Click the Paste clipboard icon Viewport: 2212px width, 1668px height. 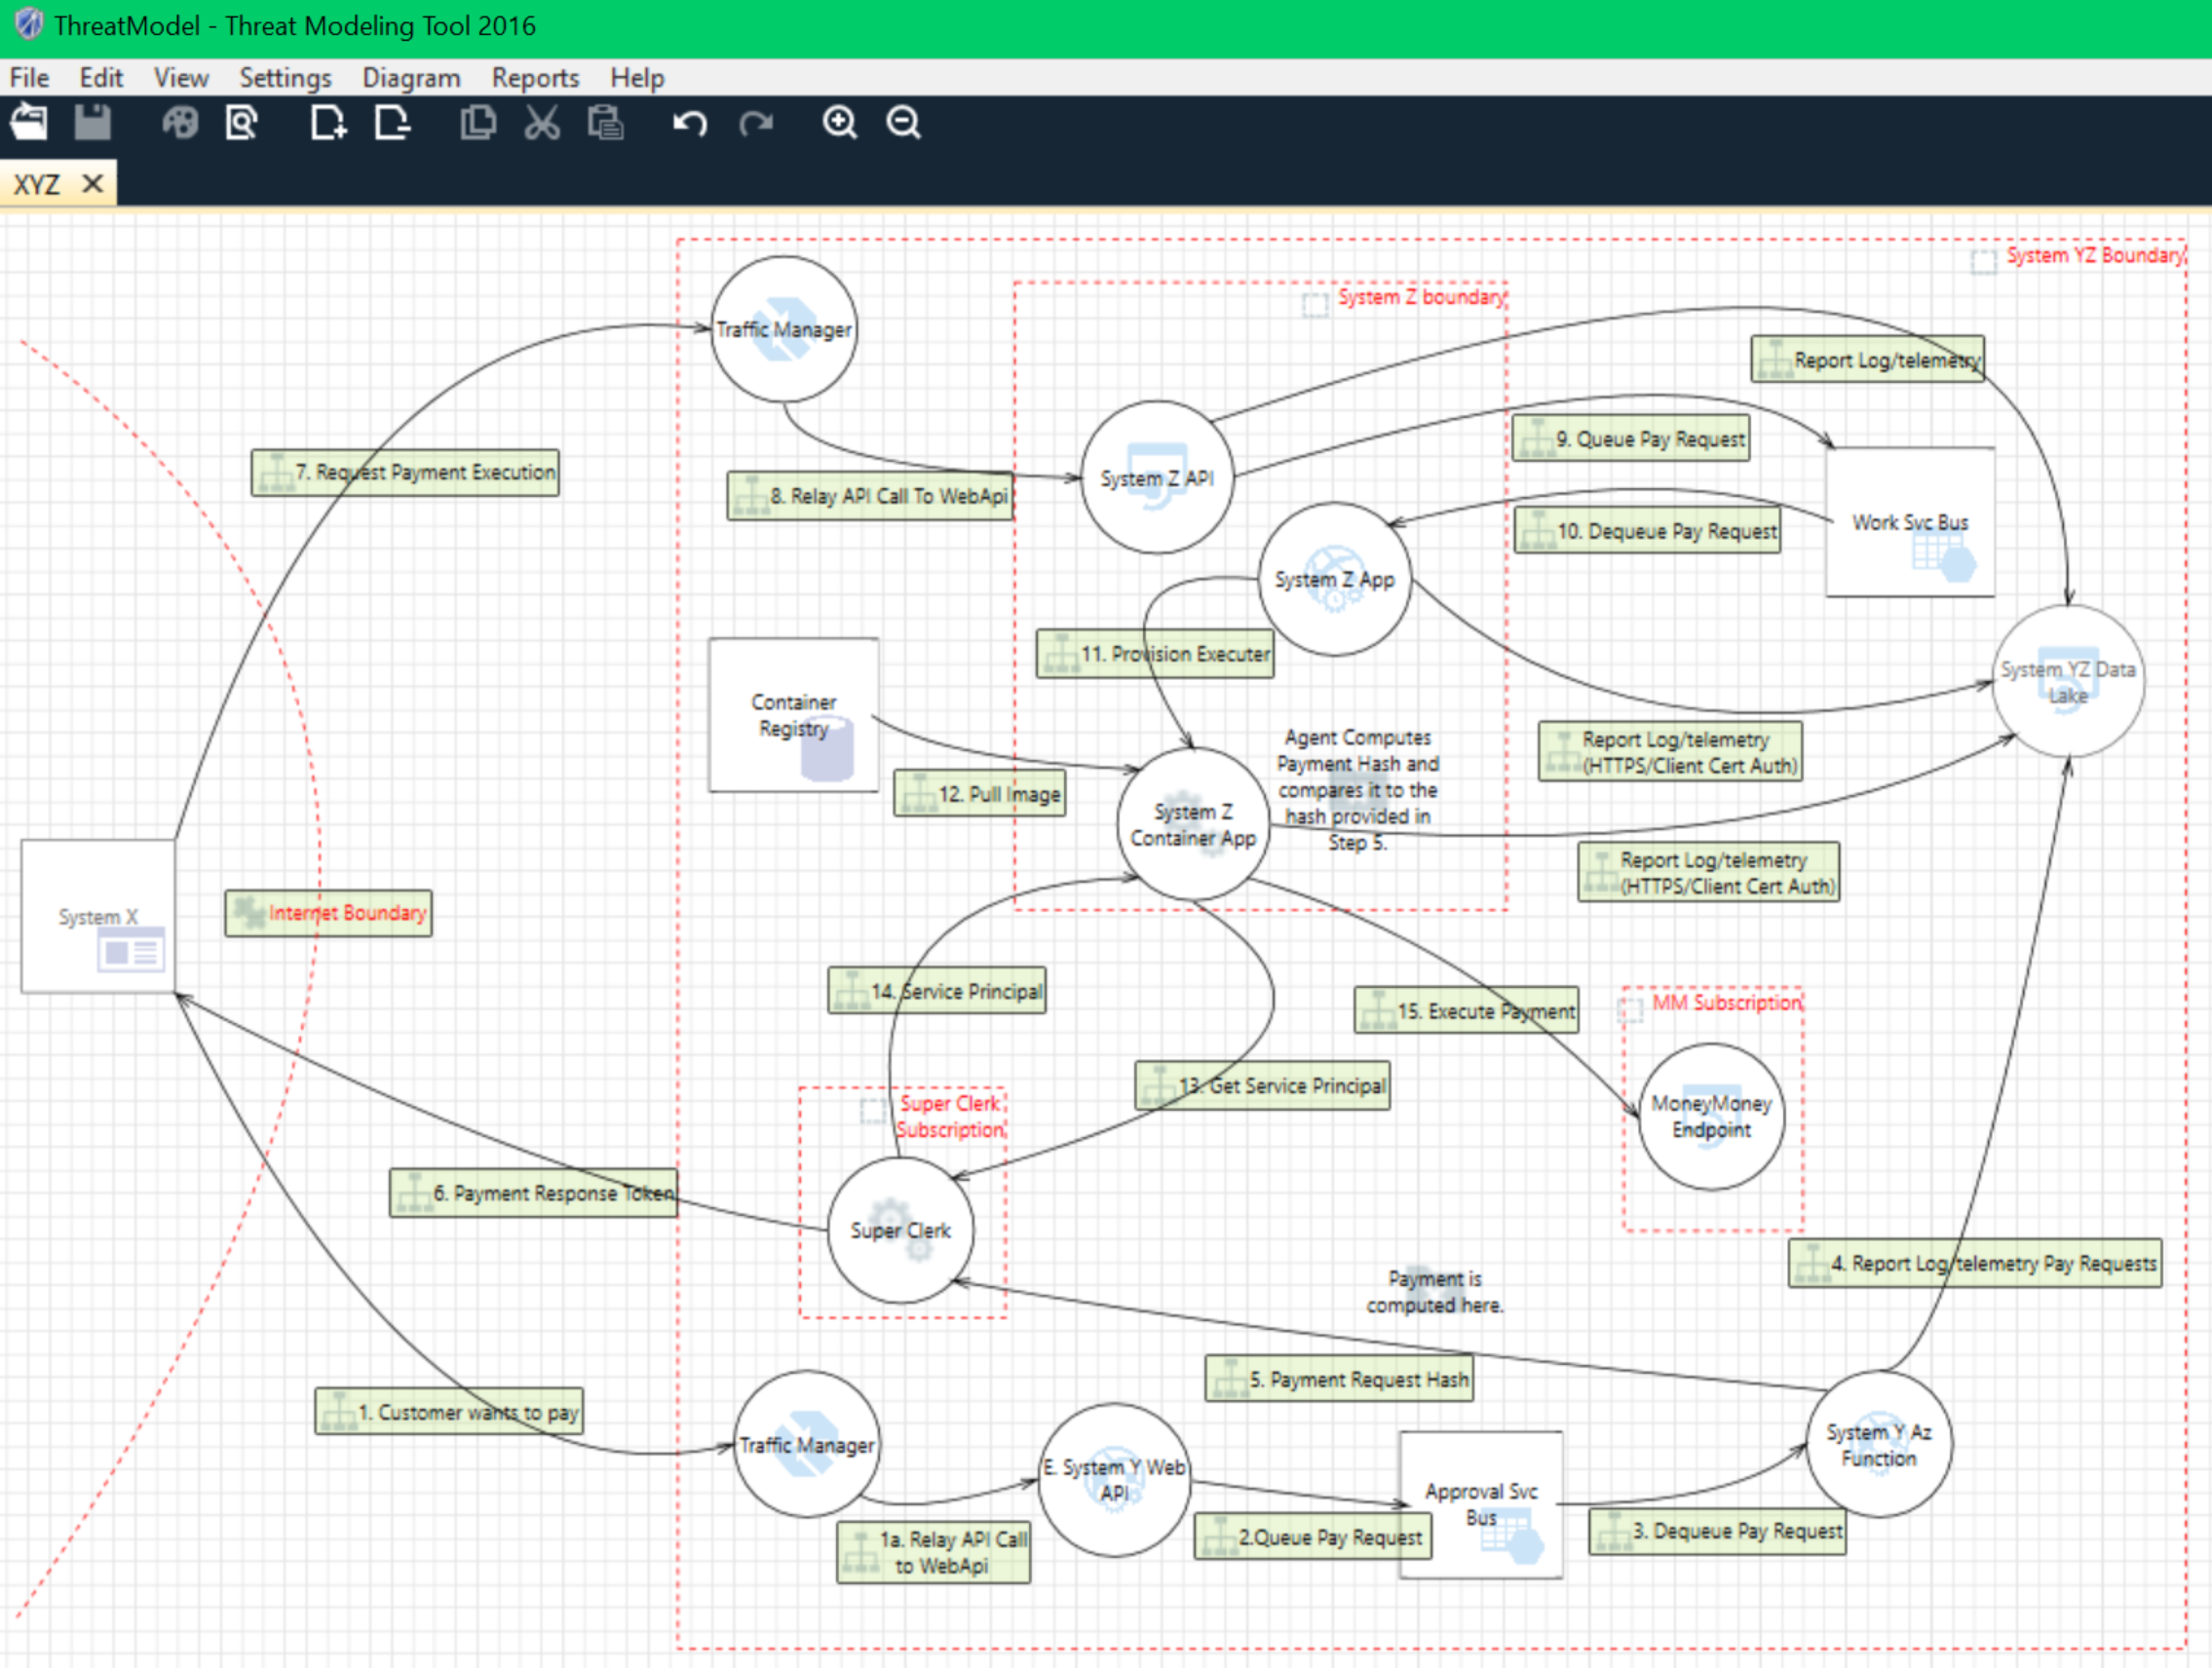(x=605, y=123)
